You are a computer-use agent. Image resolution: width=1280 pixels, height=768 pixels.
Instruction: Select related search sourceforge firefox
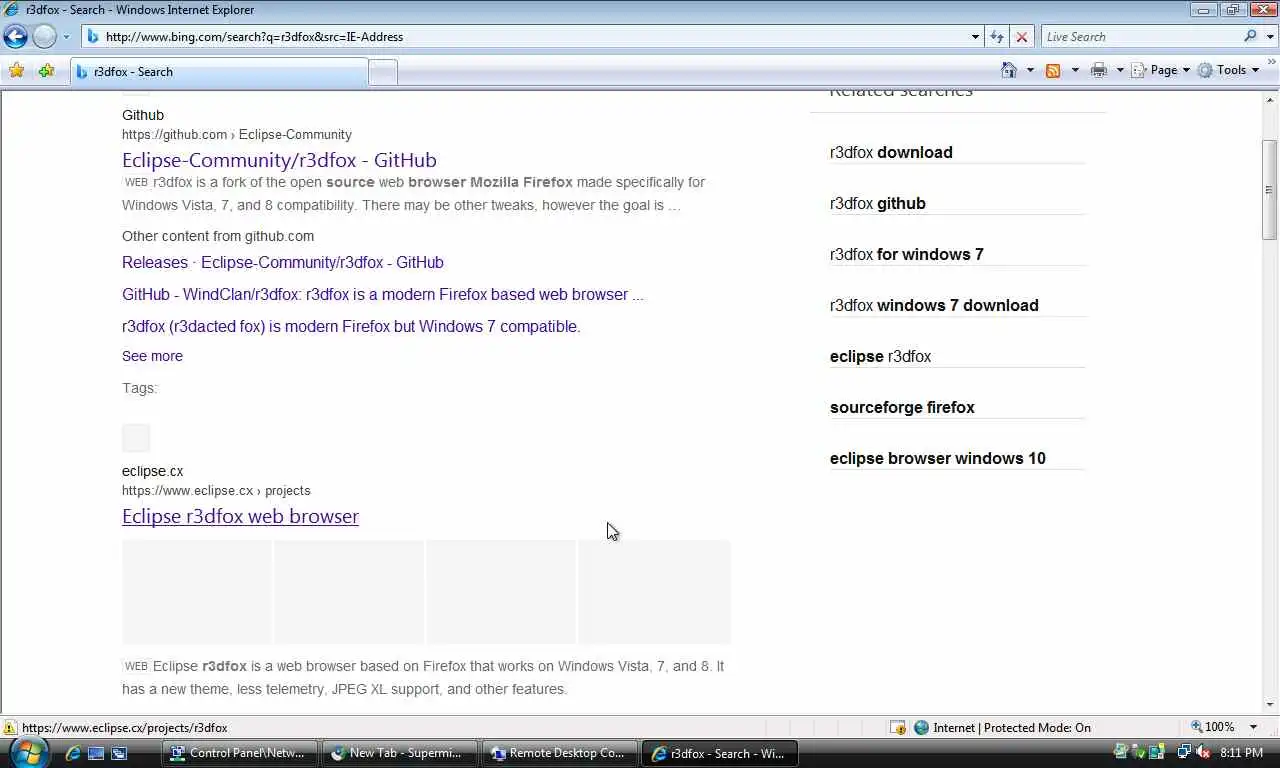902,407
